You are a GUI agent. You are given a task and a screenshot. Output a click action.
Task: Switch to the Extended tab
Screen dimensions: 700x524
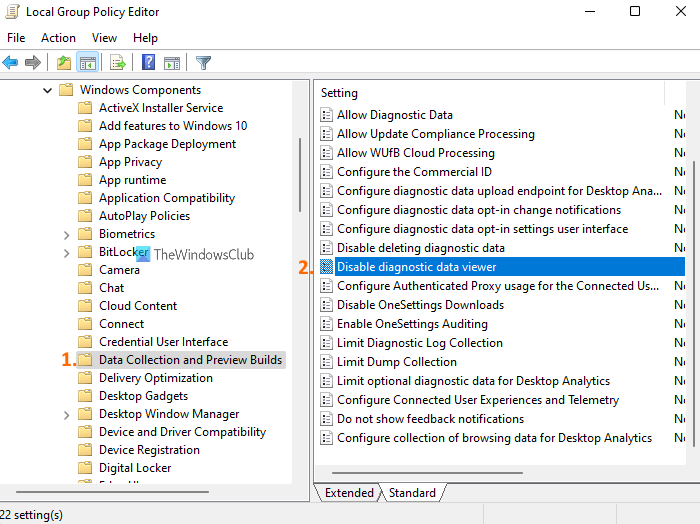pos(348,493)
